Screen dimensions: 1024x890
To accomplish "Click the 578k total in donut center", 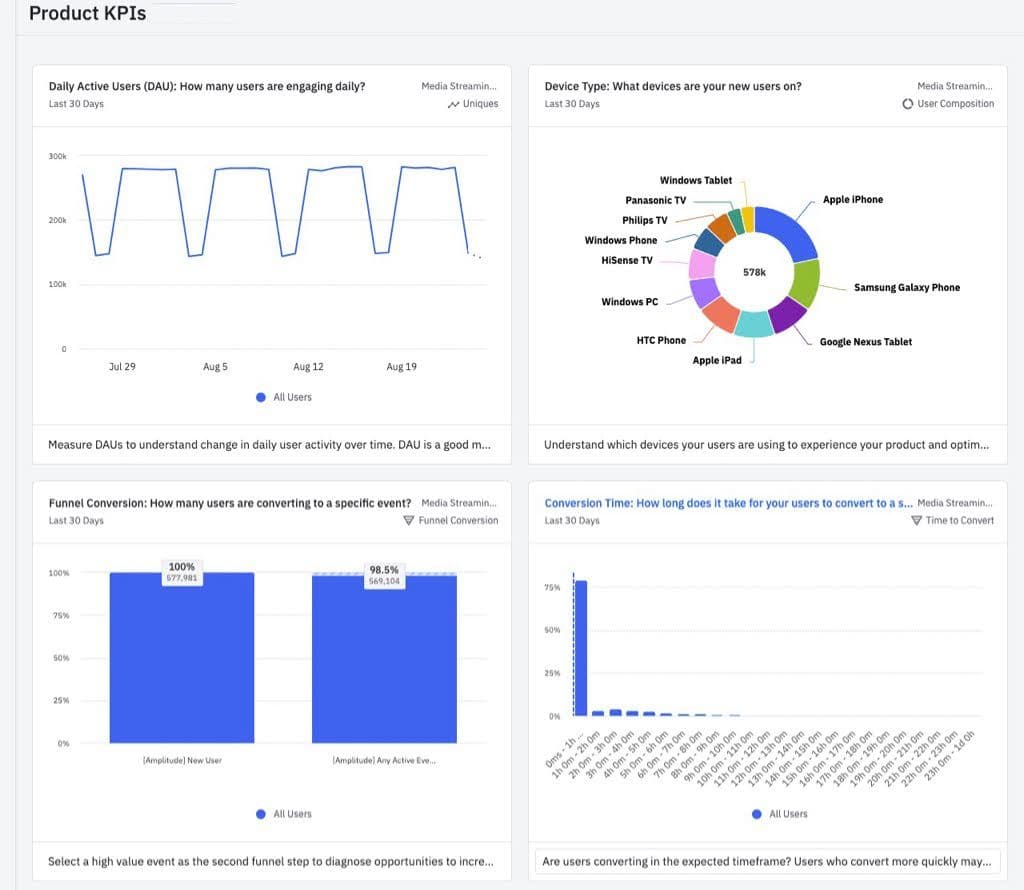I will (x=755, y=272).
